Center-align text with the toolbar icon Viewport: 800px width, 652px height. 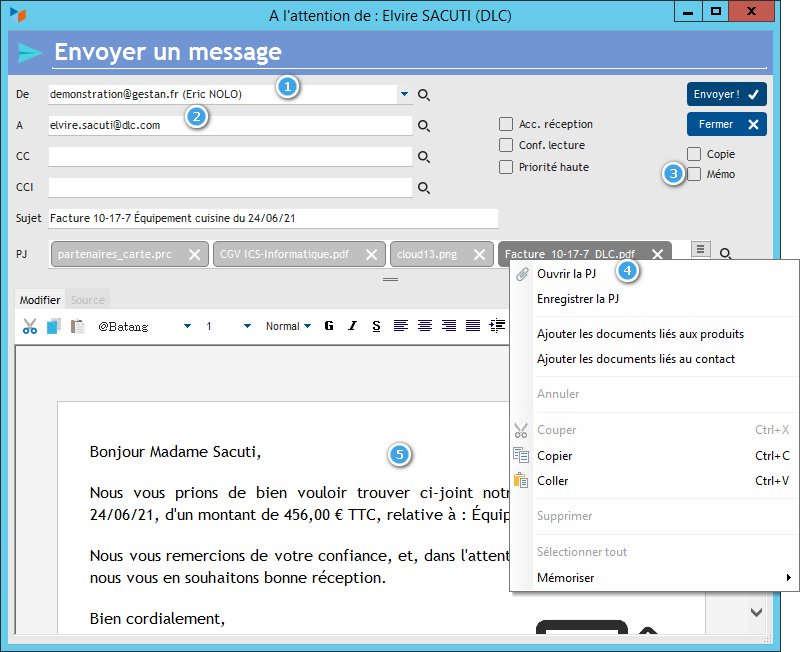point(424,326)
